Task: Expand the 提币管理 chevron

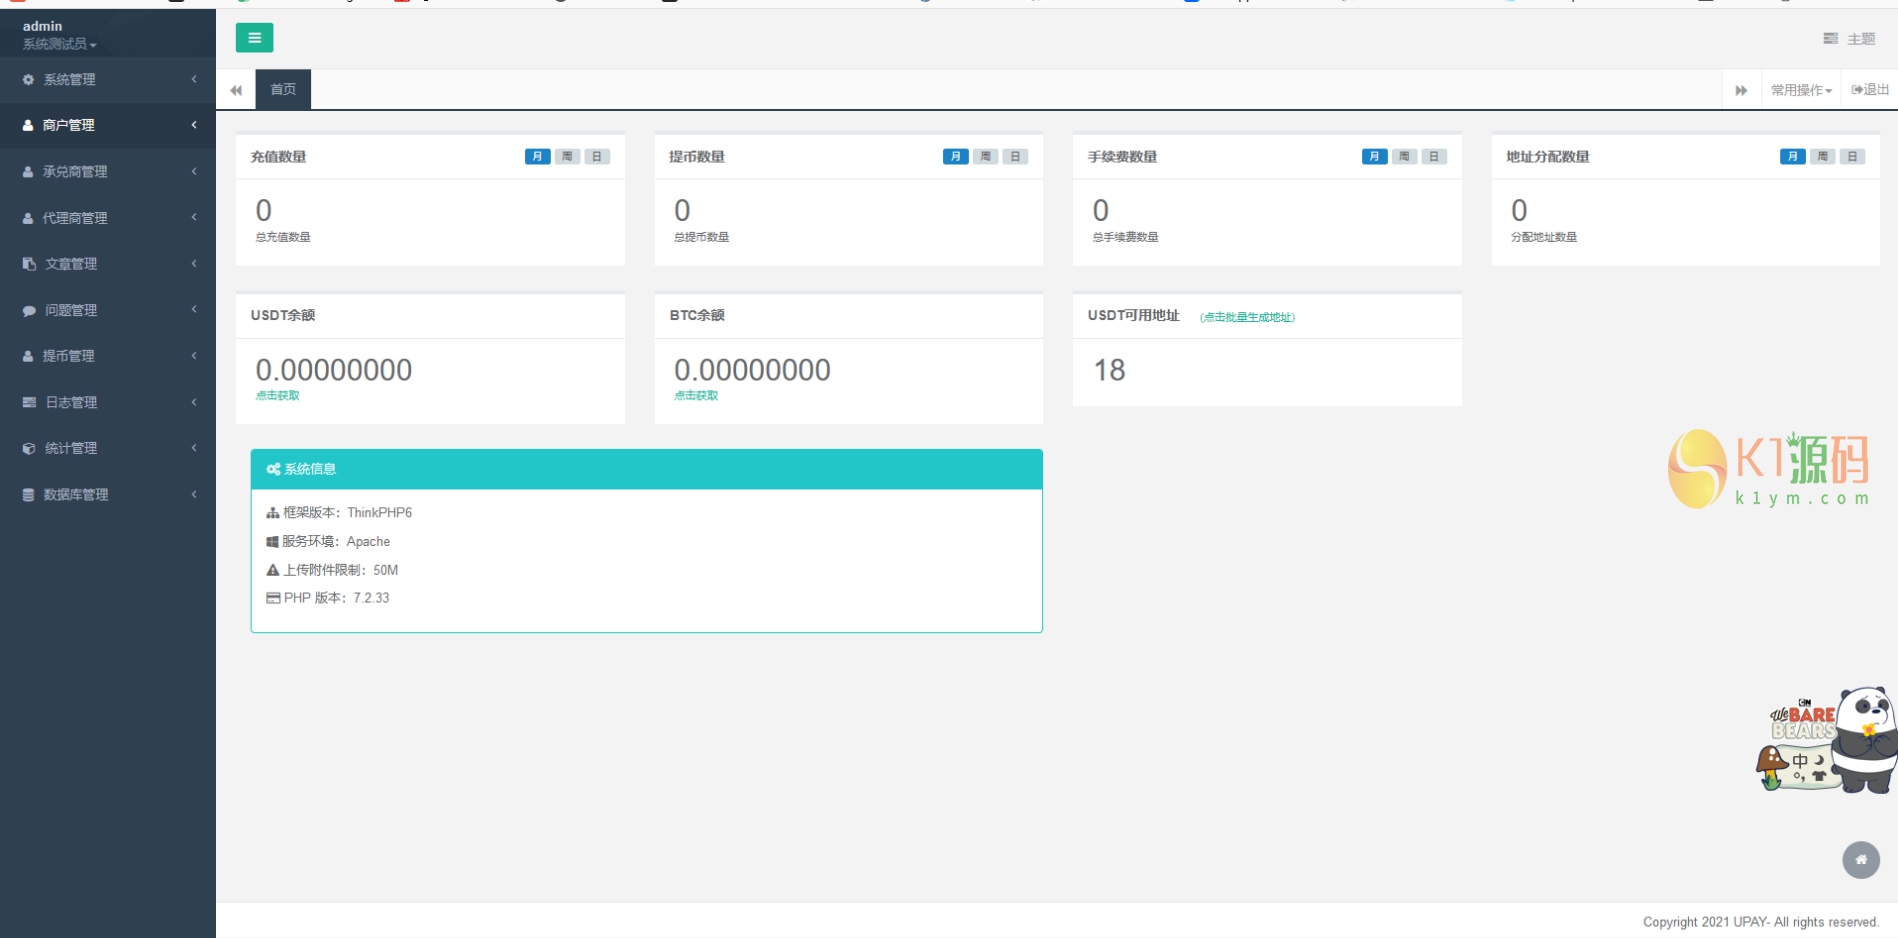Action: click(194, 355)
